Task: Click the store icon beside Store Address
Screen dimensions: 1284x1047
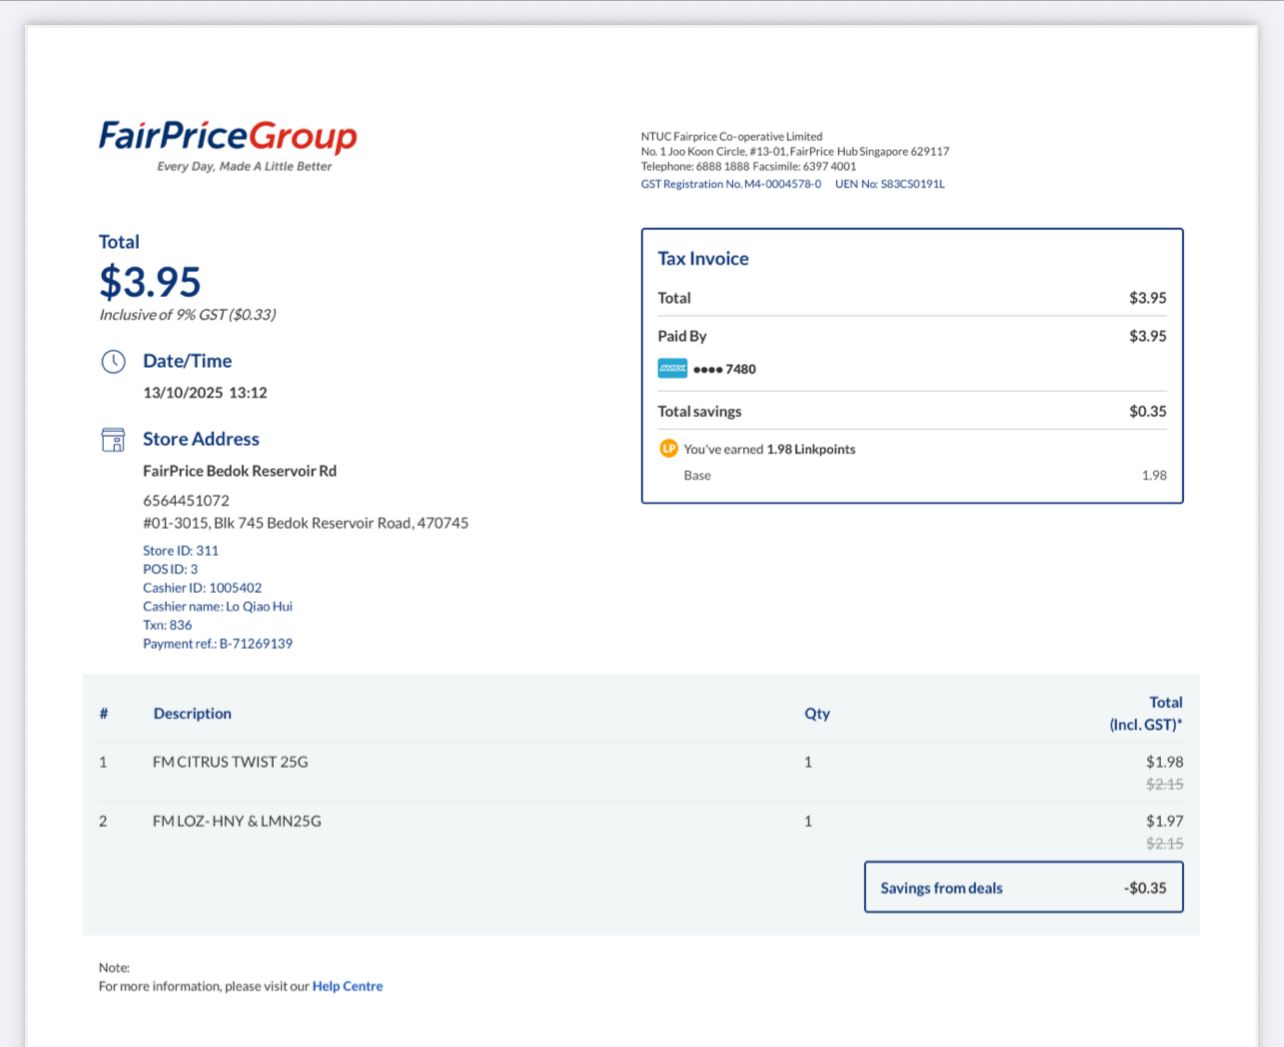Action: 114,439
